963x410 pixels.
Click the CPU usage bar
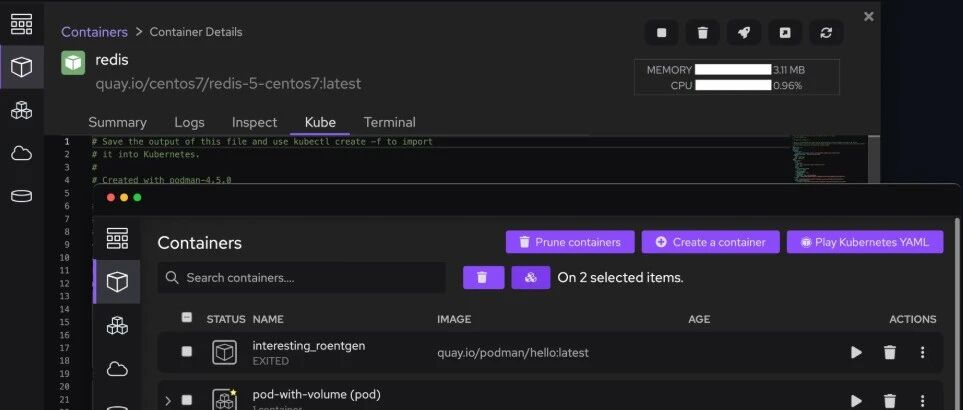(733, 85)
